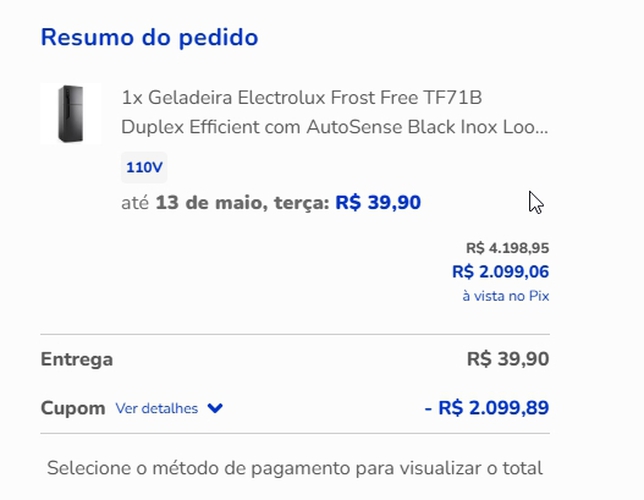Click the strikethrough price R$ 4.198,95
This screenshot has height=500, width=644.
click(x=507, y=248)
